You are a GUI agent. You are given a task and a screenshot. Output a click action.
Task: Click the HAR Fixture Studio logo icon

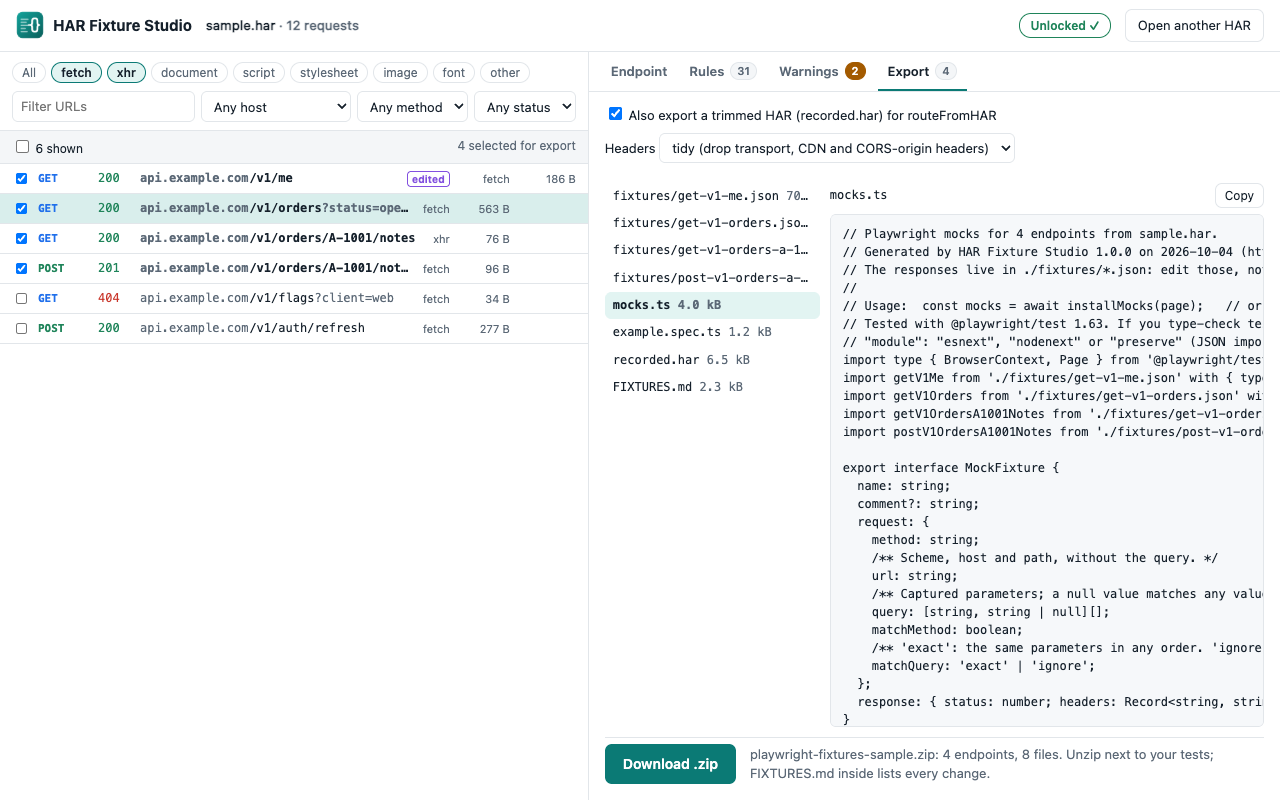point(30,25)
